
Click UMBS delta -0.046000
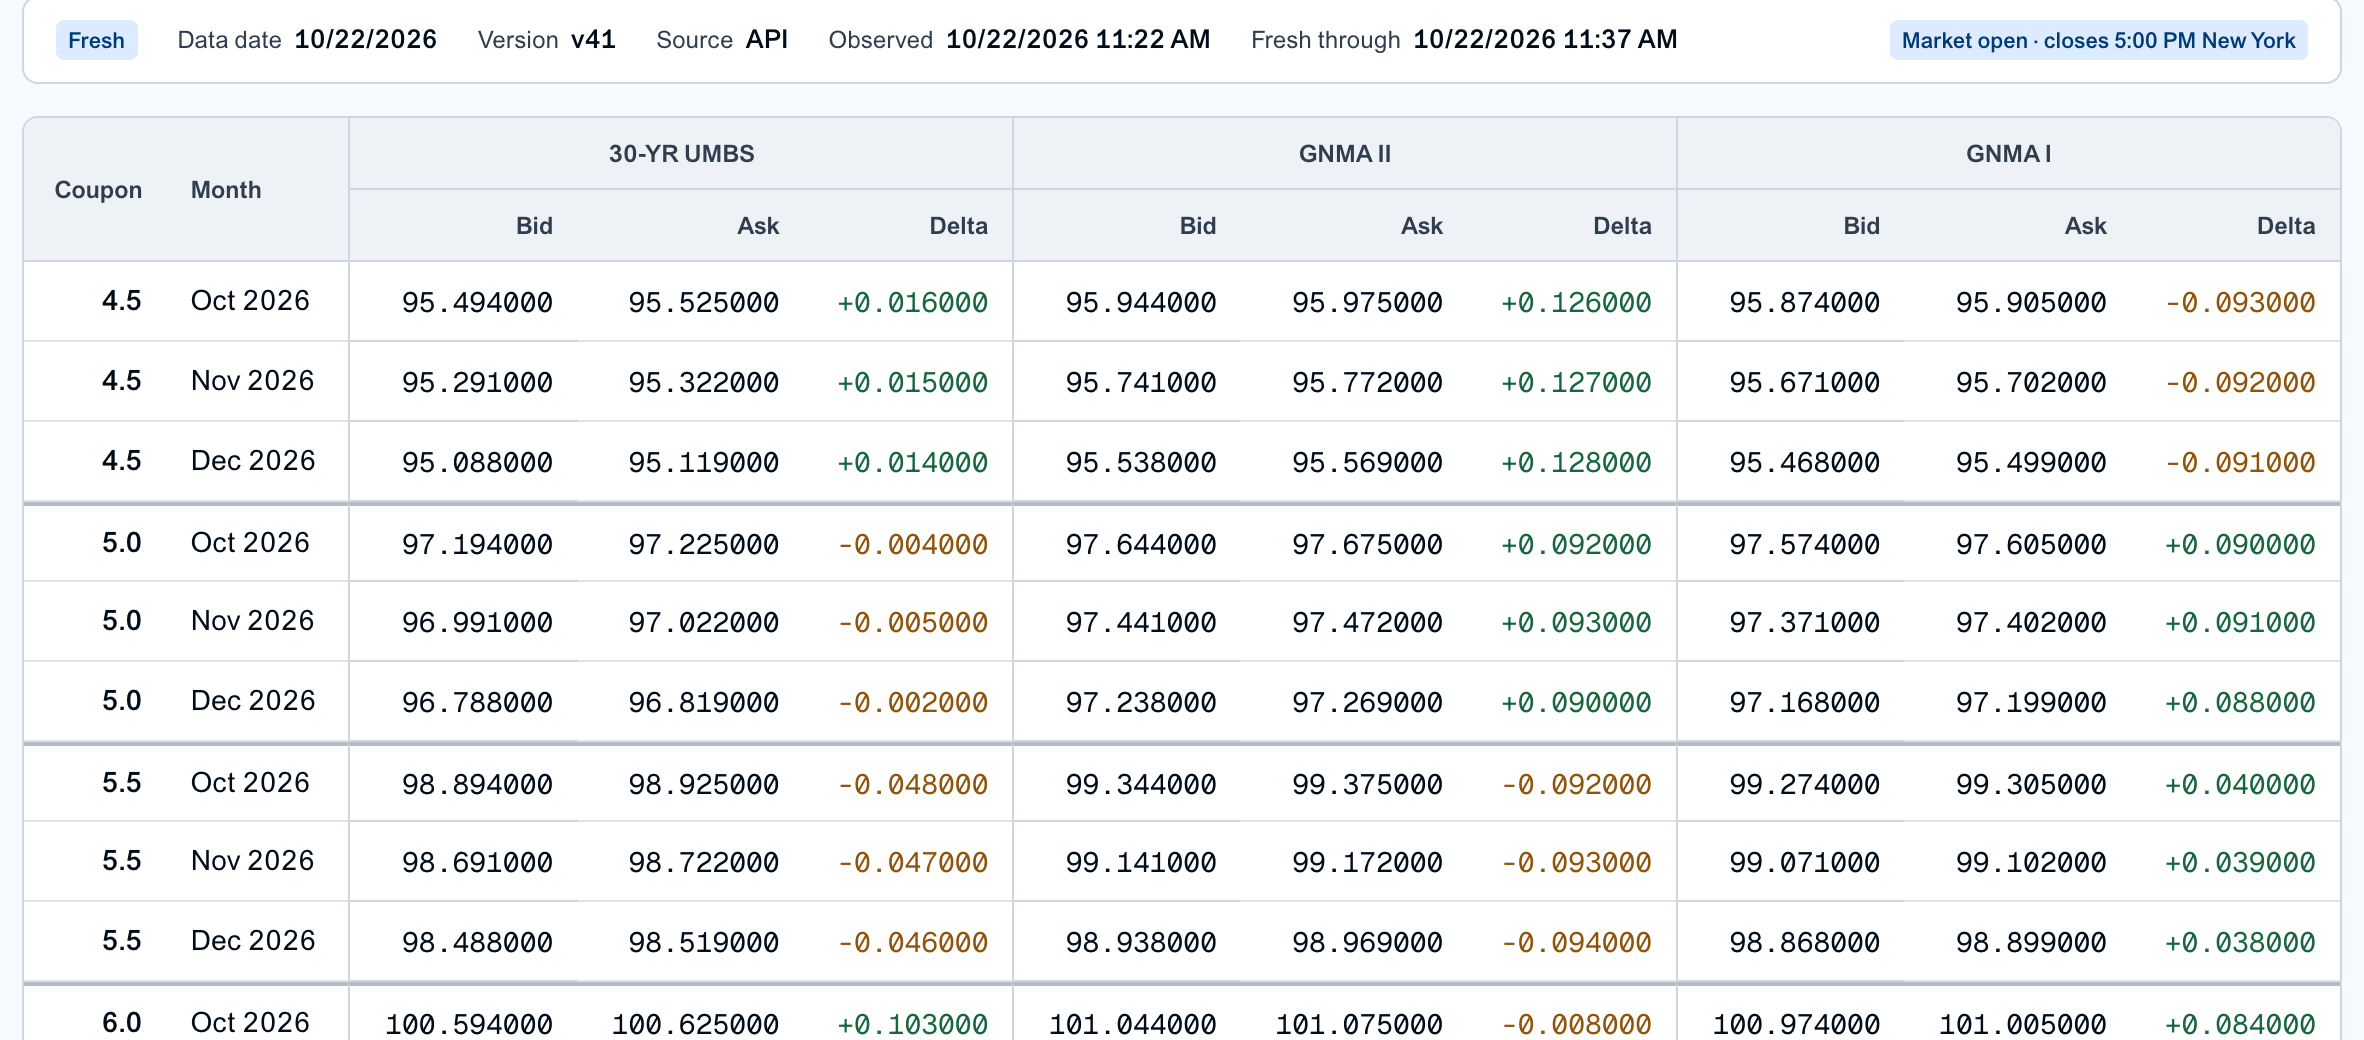click(x=912, y=942)
